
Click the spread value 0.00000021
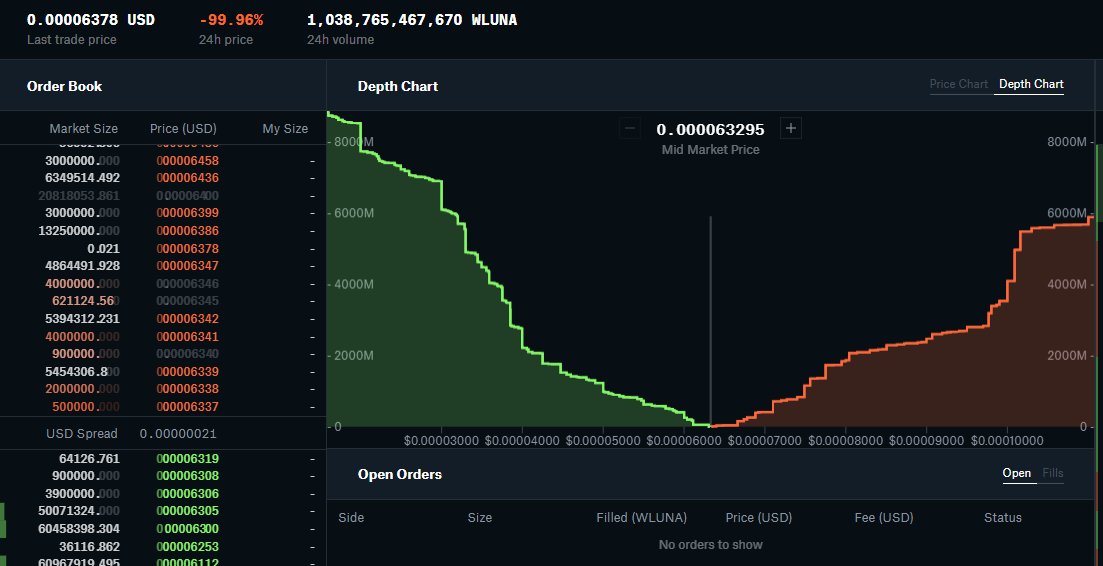click(x=178, y=434)
